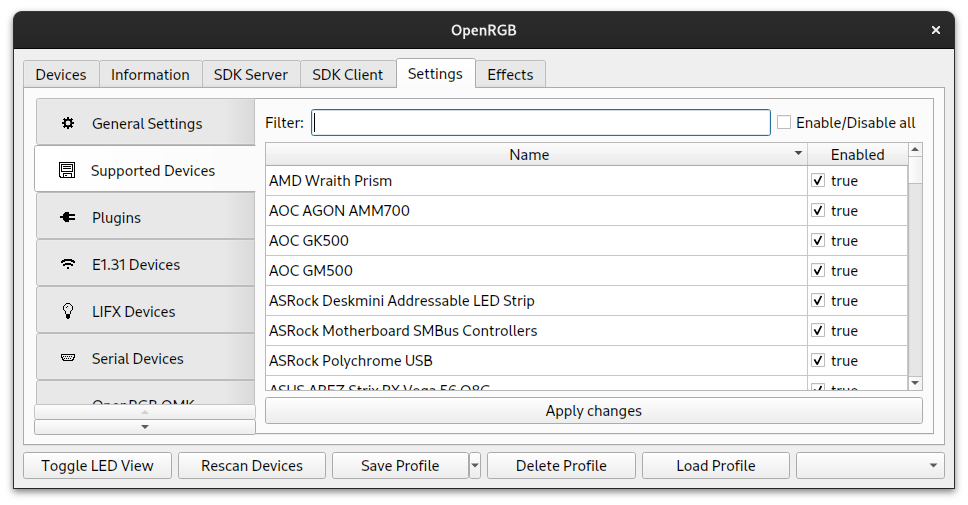Click the Name column header
The width and height of the screenshot is (968, 505).
536,154
